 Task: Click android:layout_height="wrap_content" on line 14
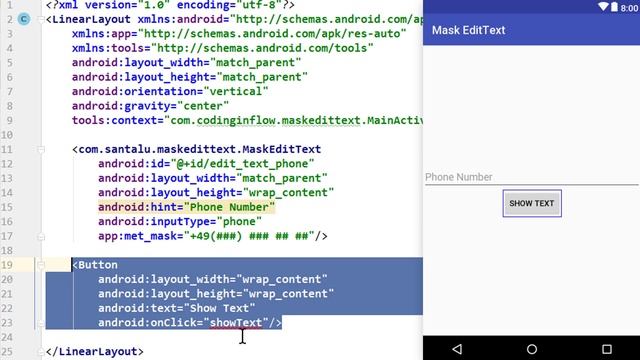coord(216,192)
